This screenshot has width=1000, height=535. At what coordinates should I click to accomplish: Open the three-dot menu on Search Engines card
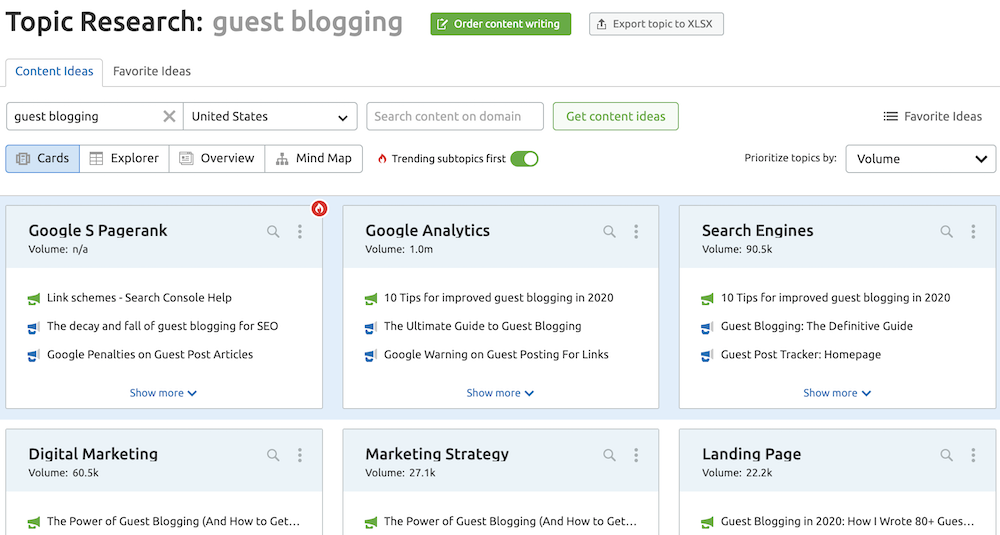point(973,232)
